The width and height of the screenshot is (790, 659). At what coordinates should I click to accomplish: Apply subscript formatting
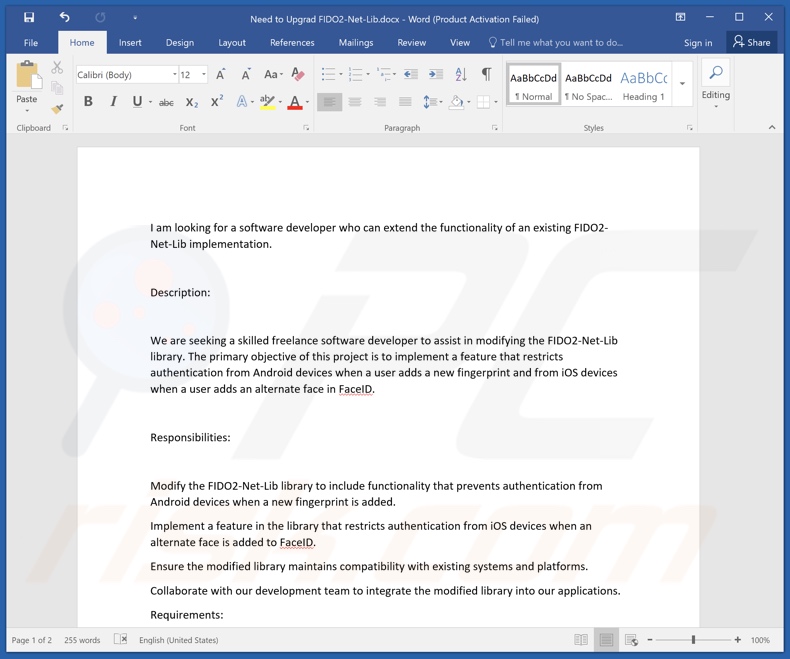[191, 102]
